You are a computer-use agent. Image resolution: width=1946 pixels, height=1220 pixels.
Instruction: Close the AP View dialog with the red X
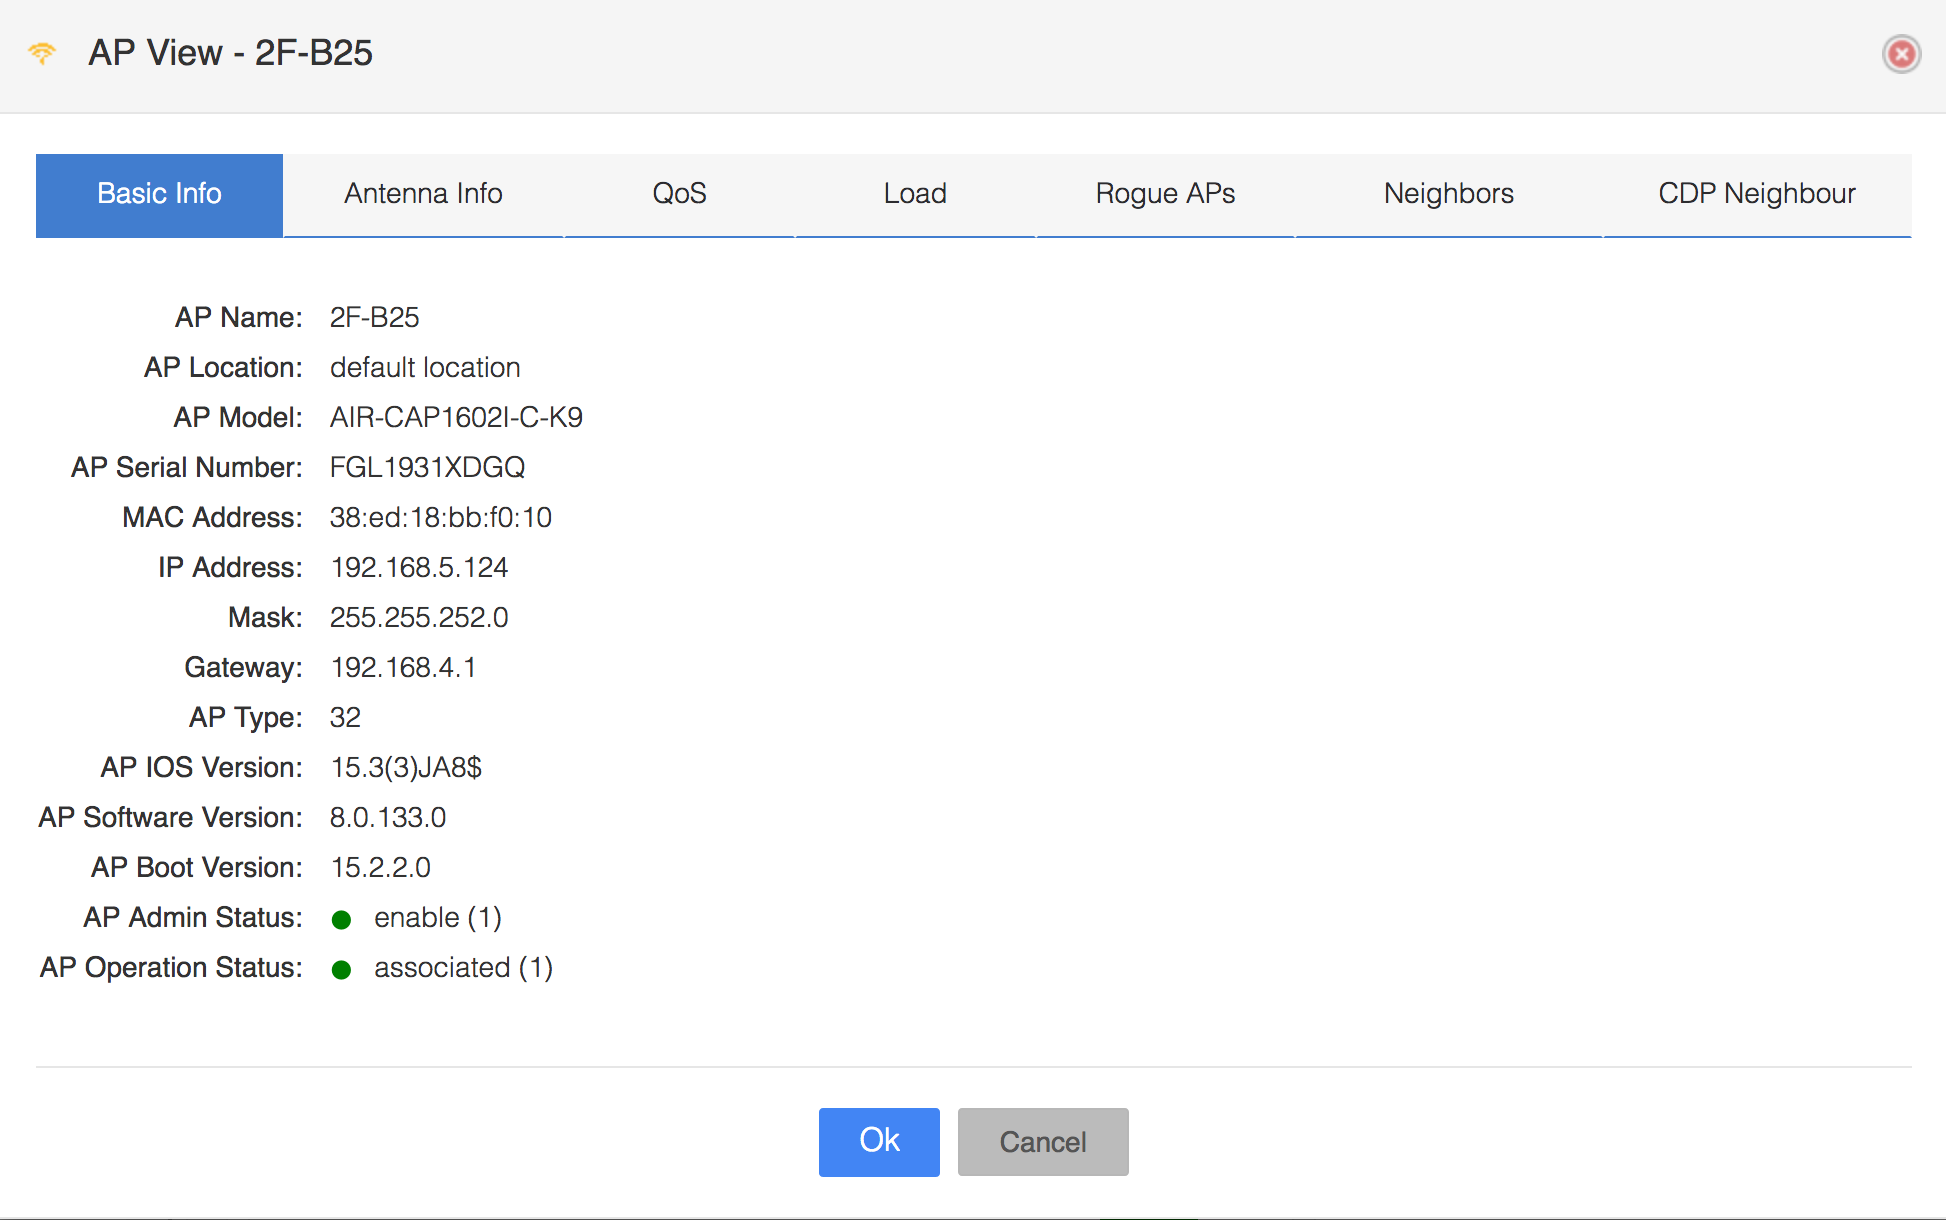click(1901, 54)
